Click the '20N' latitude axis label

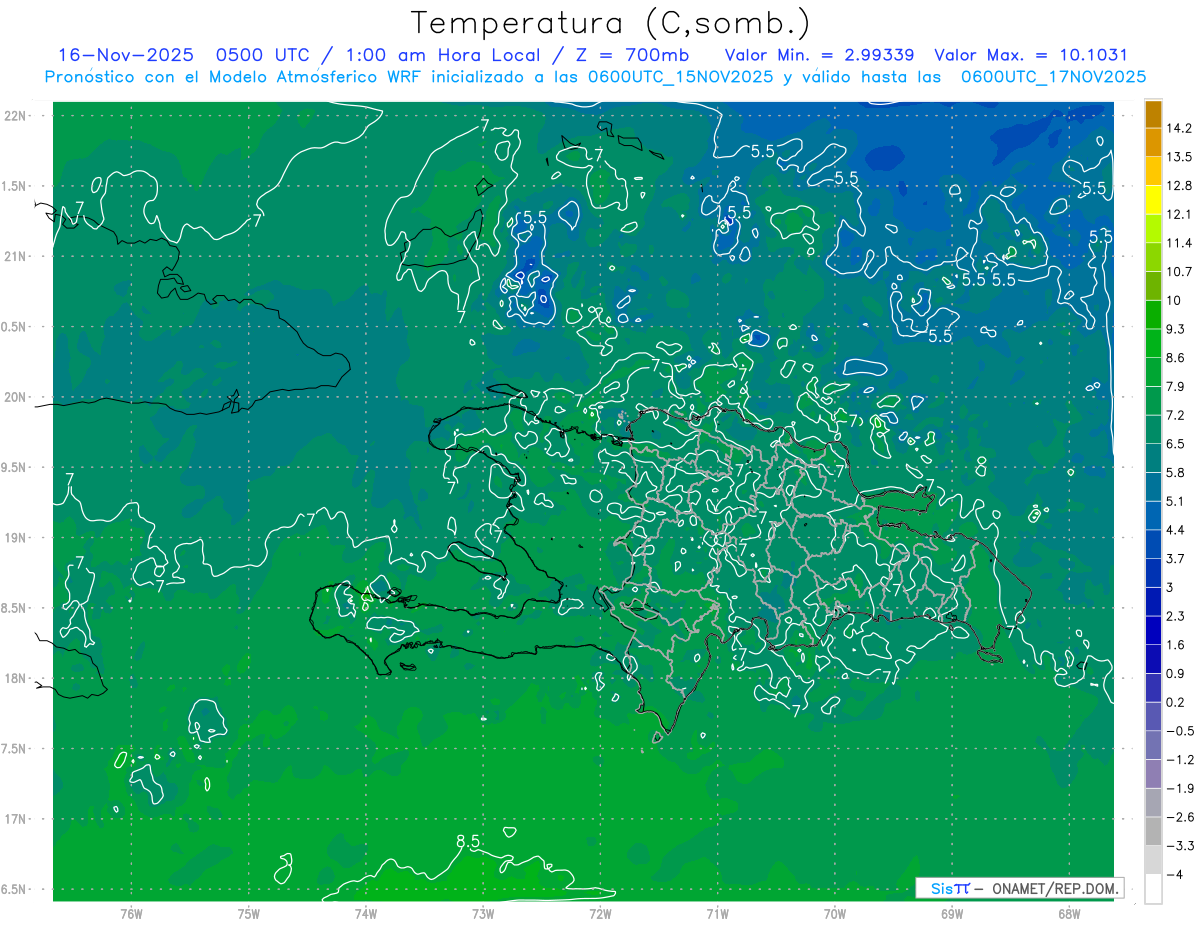(x=16, y=397)
